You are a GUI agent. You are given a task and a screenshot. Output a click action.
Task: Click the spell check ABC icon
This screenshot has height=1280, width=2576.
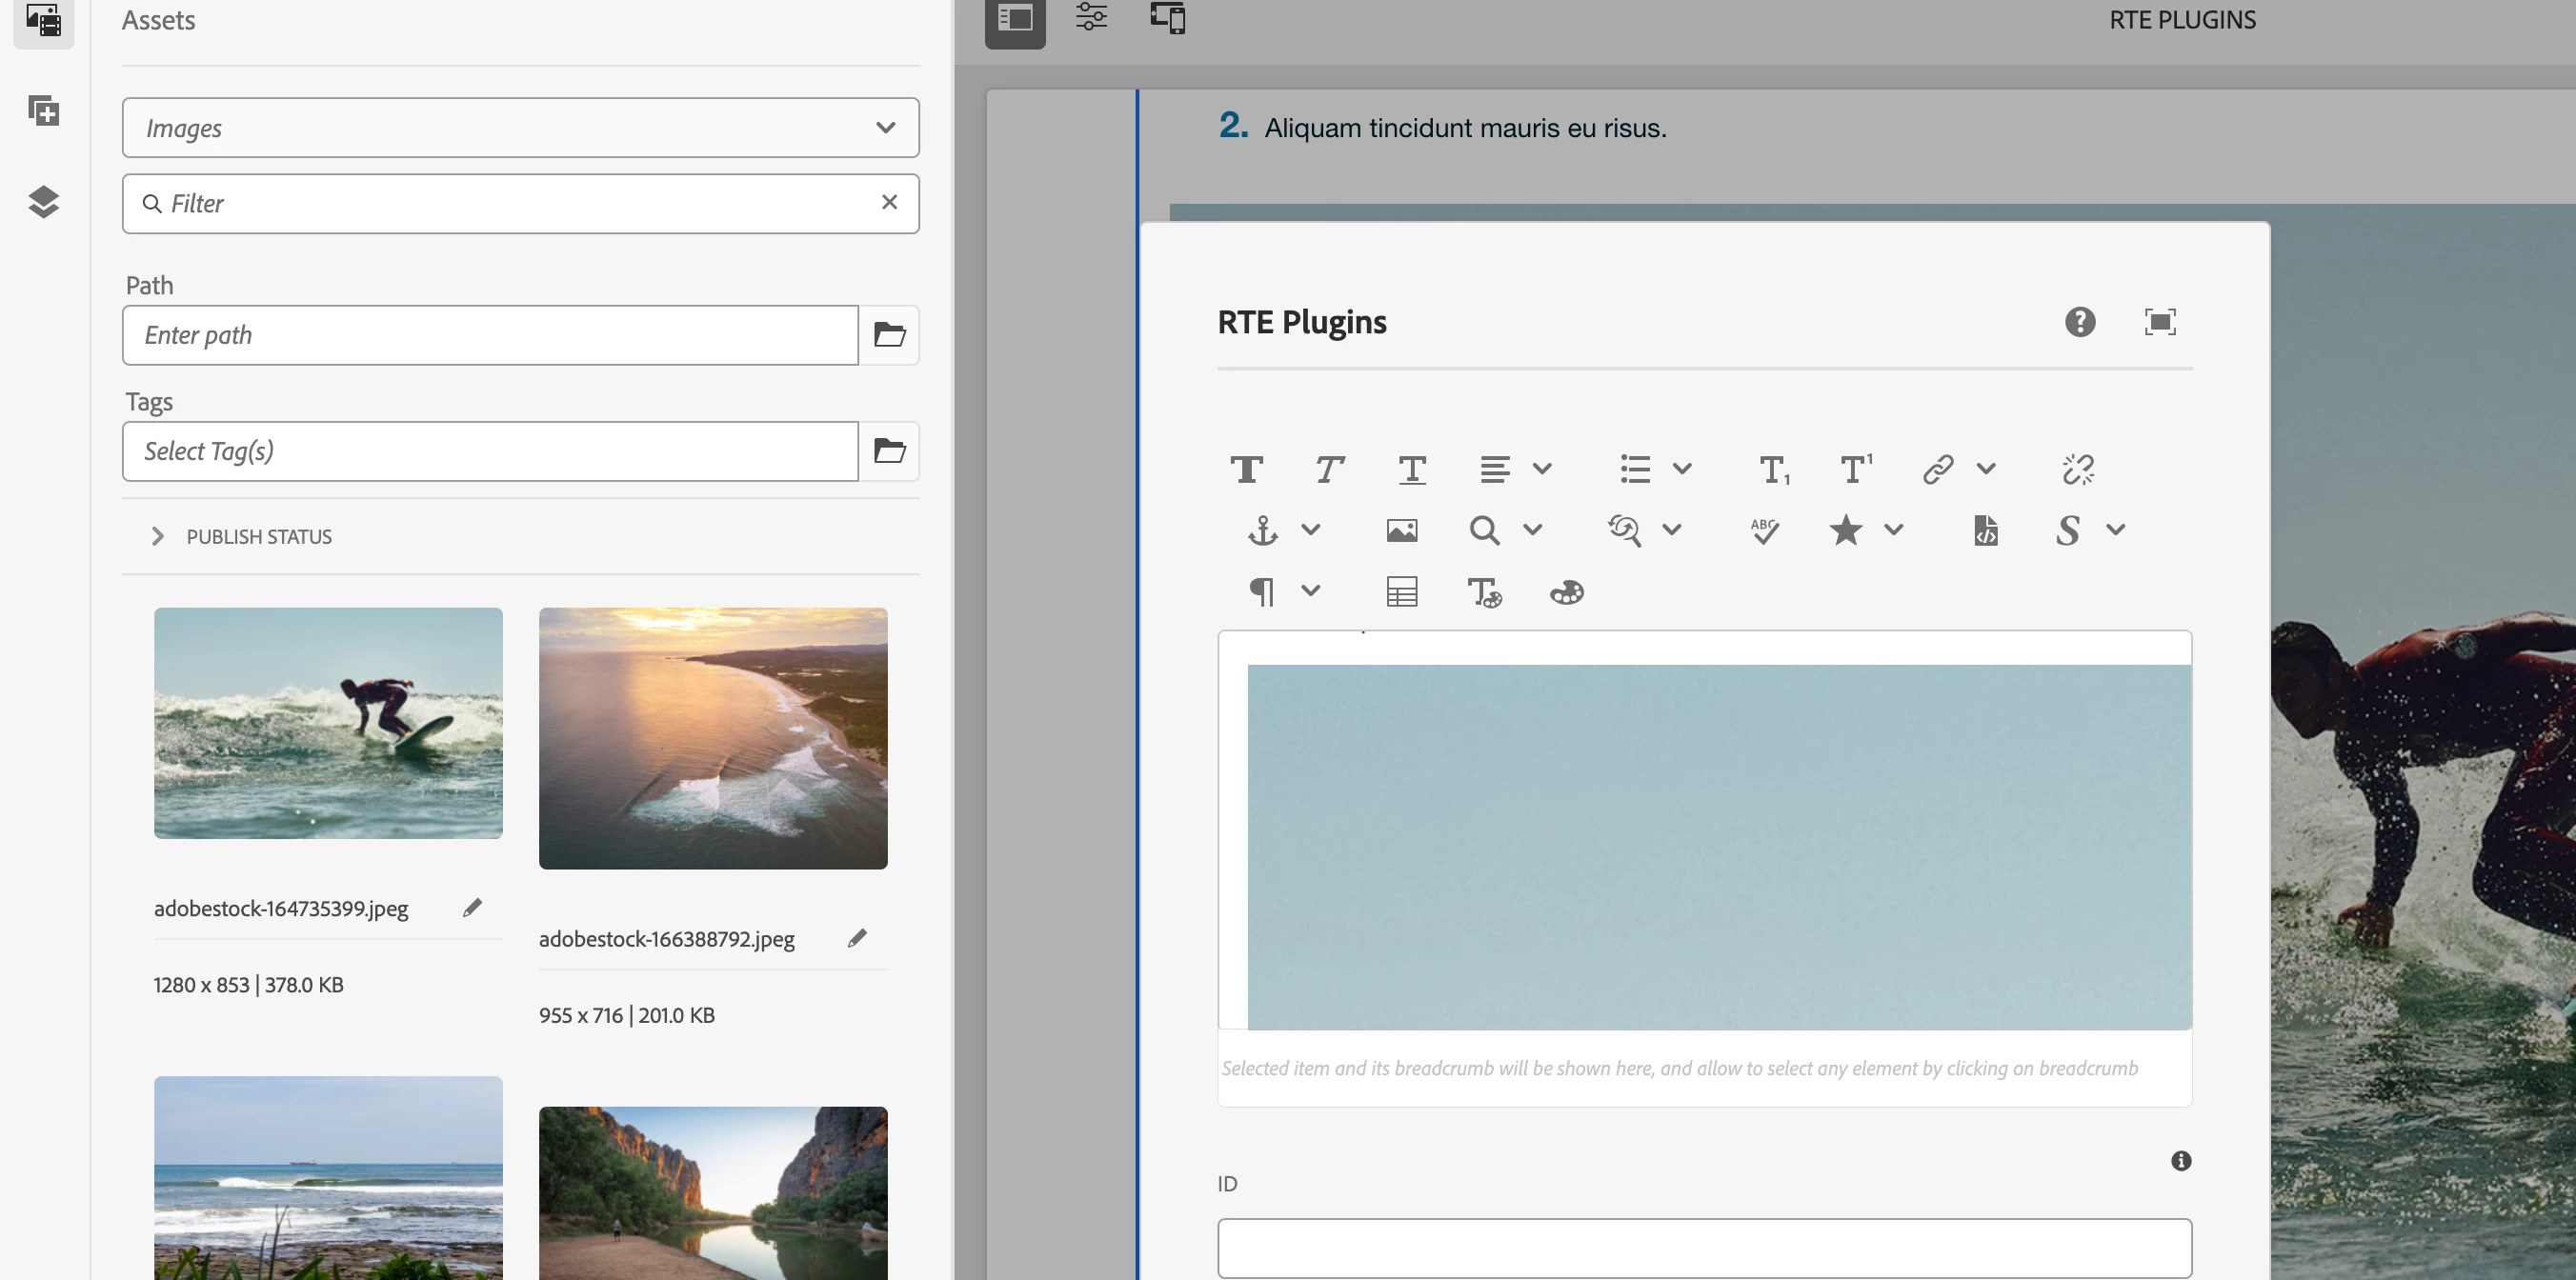pos(1764,530)
